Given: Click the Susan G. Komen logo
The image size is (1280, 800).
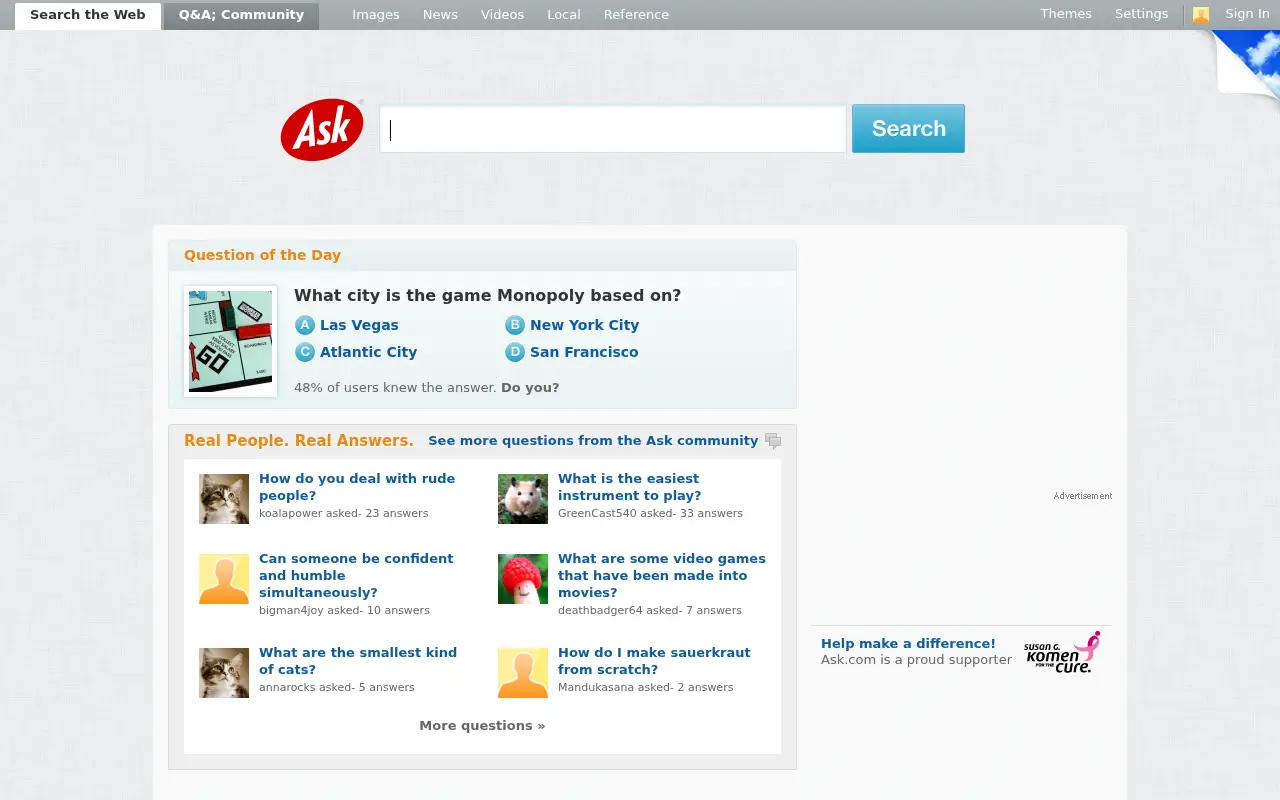Looking at the screenshot, I should tap(1062, 652).
